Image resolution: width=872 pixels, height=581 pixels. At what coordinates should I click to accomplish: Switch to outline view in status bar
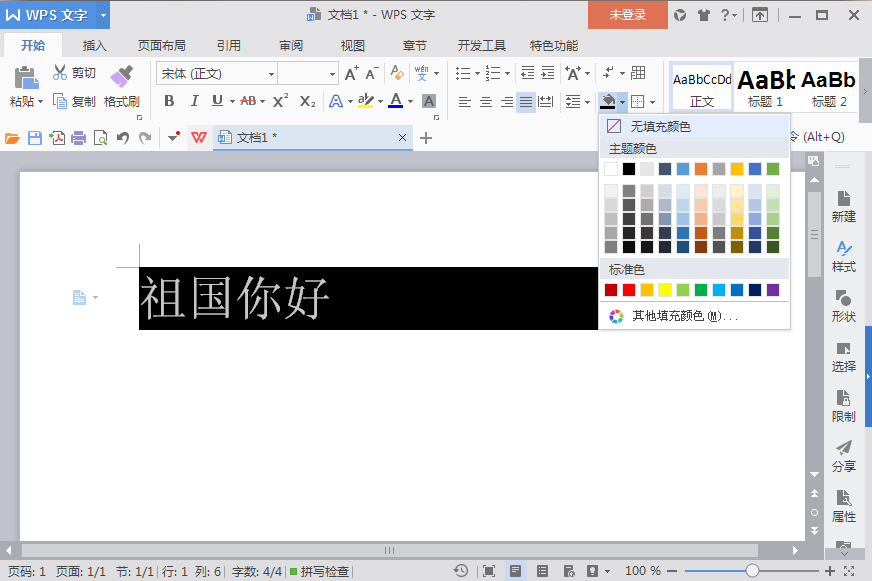coord(542,571)
